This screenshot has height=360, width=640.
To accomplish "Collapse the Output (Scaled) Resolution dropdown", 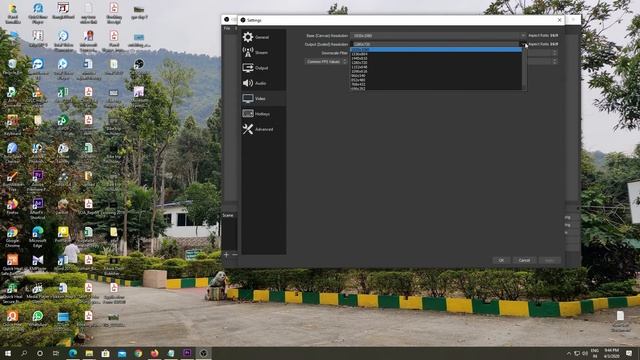I will (x=522, y=44).
